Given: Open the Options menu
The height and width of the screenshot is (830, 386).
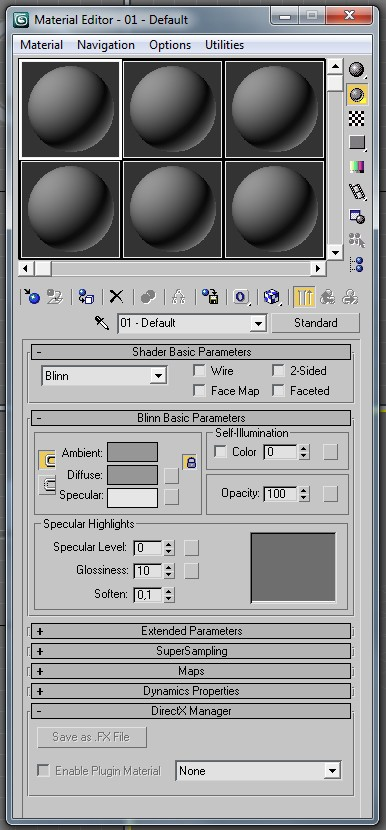Looking at the screenshot, I should click(x=170, y=45).
